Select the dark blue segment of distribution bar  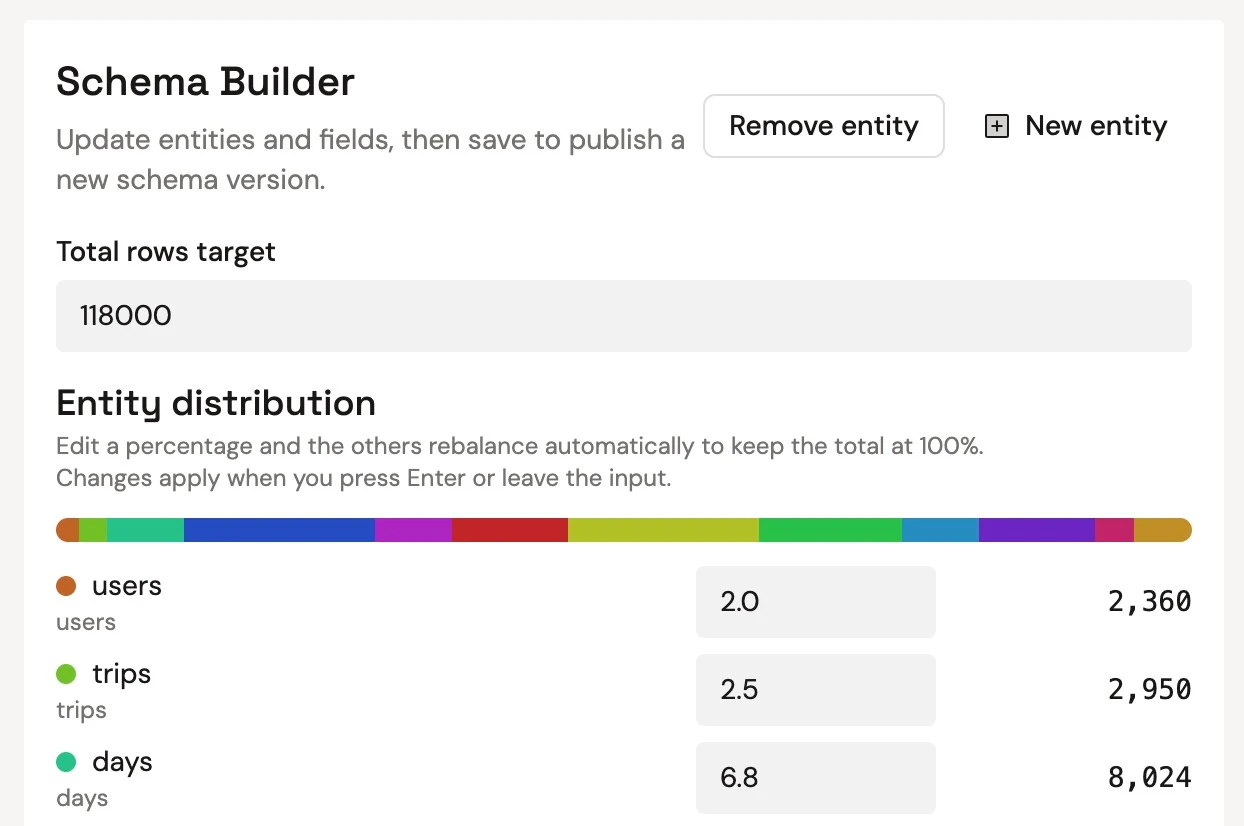279,530
